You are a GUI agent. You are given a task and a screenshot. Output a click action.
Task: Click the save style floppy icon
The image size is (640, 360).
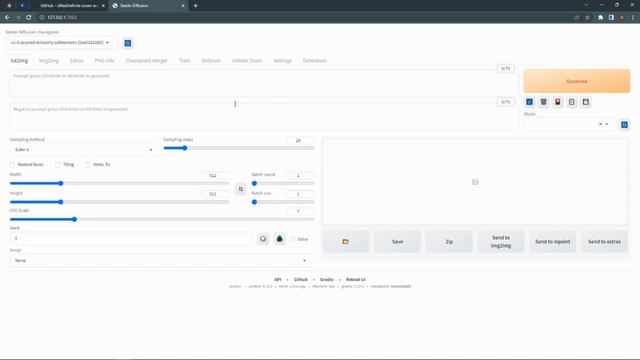coord(586,102)
